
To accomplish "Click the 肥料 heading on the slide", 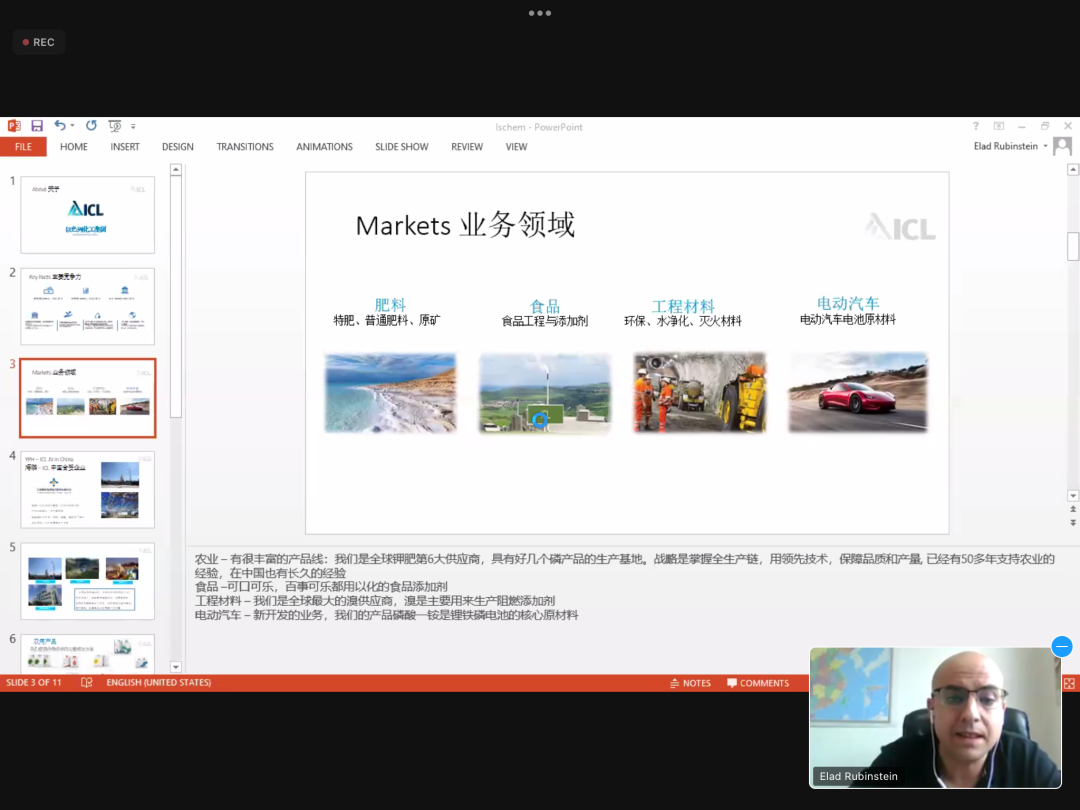I will click(390, 304).
